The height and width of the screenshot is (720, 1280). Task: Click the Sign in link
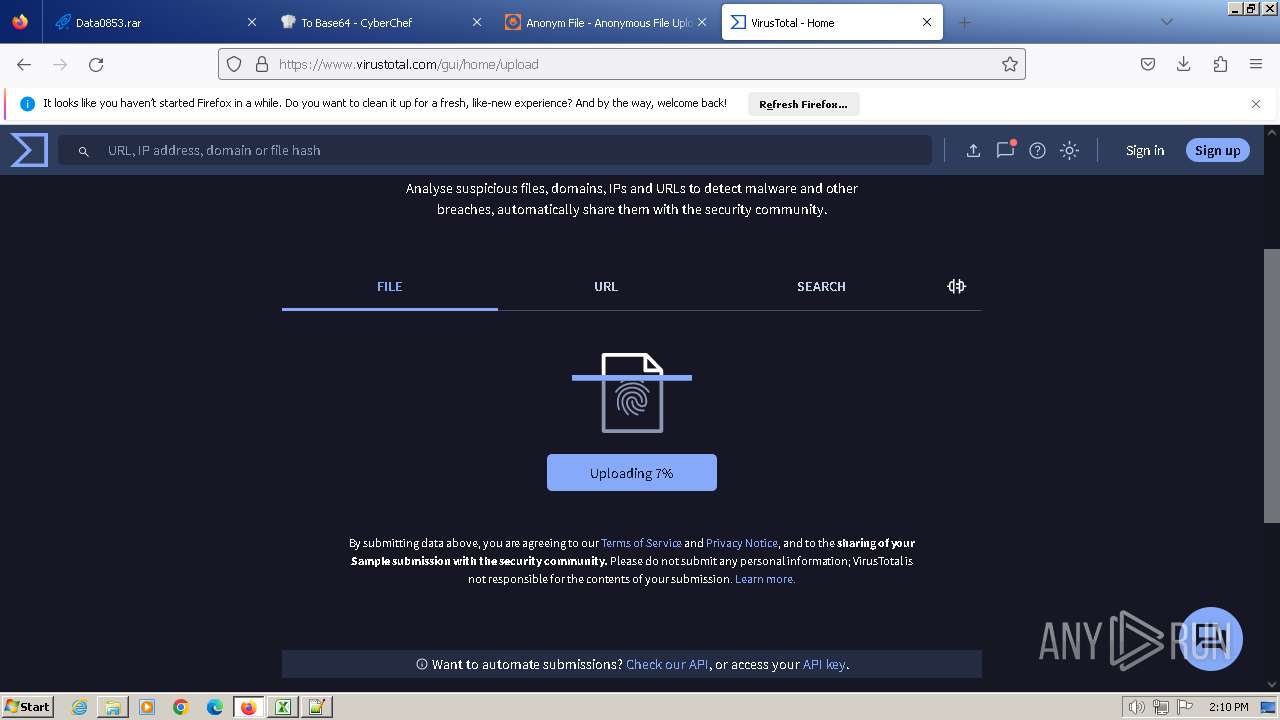pos(1145,150)
